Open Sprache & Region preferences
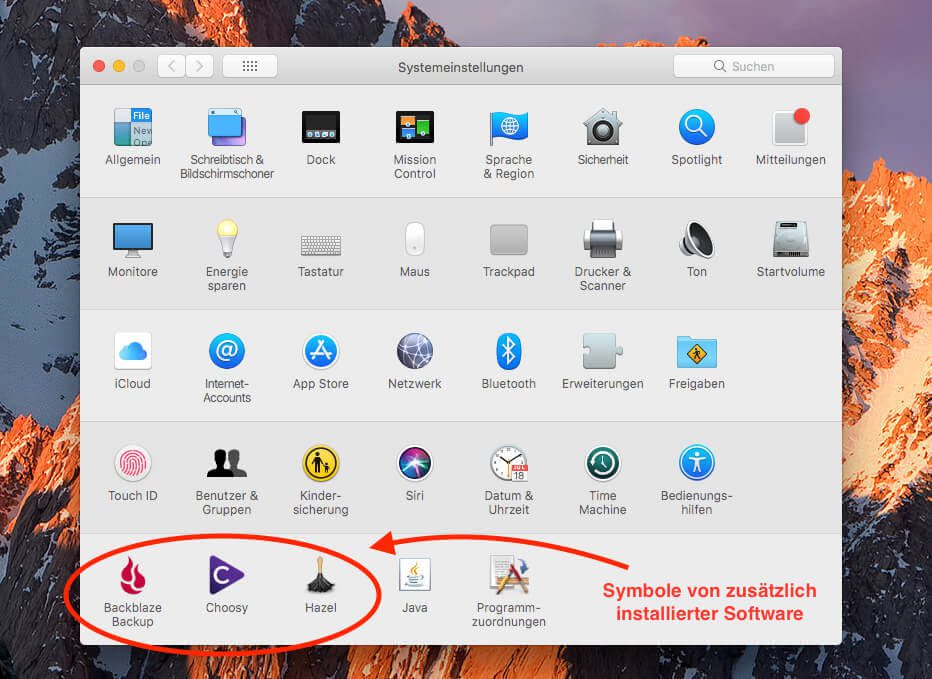932x679 pixels. tap(509, 127)
